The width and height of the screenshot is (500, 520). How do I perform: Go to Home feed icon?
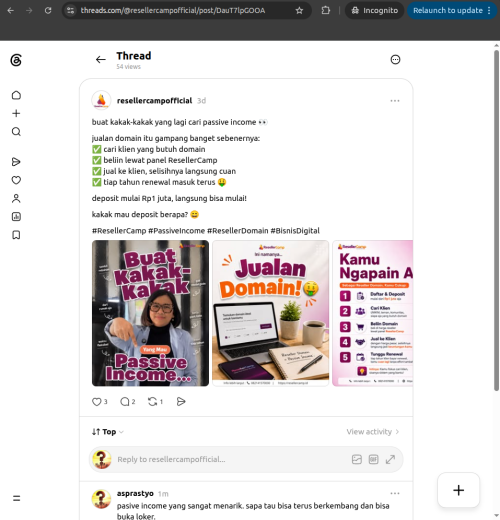[x=16, y=95]
